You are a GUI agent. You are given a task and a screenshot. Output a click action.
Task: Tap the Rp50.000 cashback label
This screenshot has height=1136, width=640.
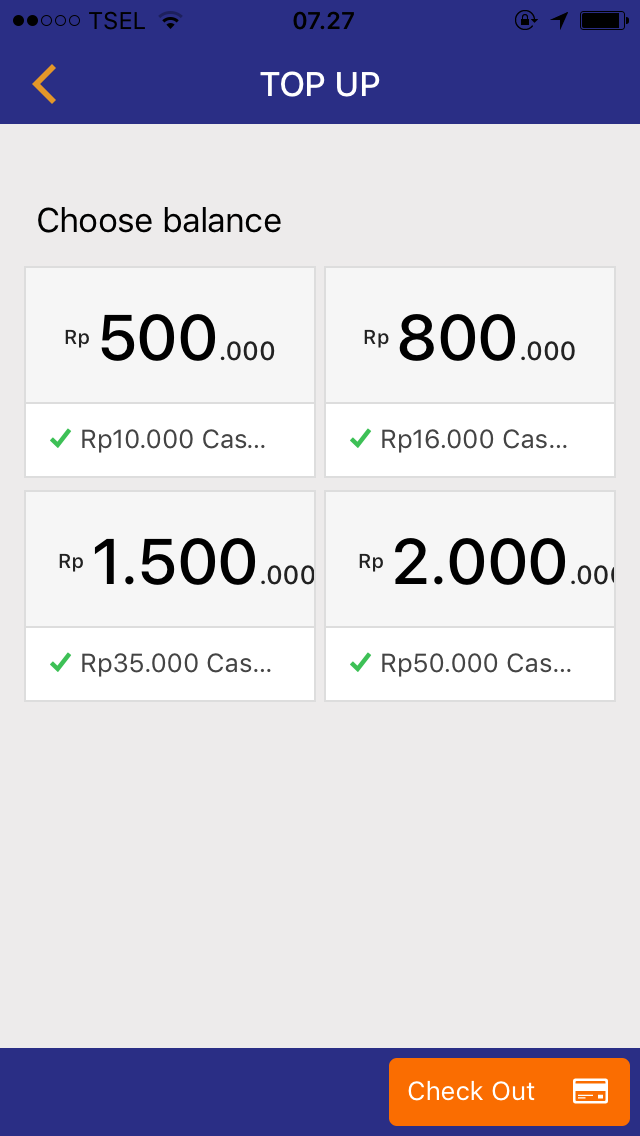pyautogui.click(x=476, y=663)
